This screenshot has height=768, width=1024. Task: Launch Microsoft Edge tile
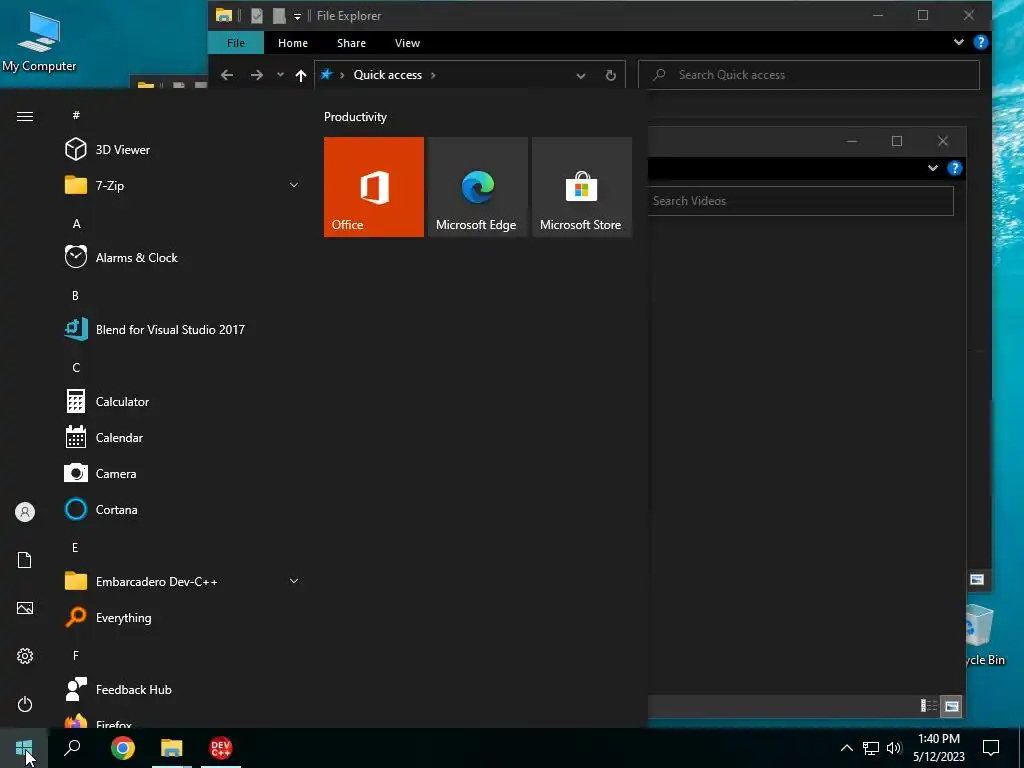pos(477,187)
